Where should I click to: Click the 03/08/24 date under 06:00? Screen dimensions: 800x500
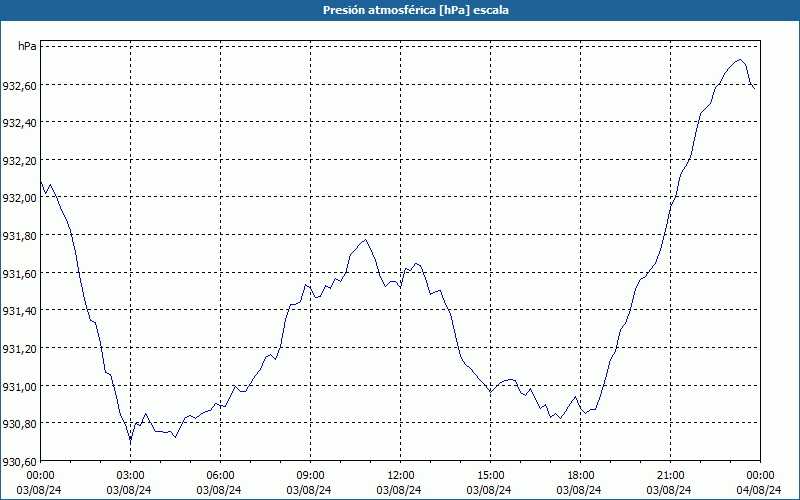pyautogui.click(x=219, y=490)
